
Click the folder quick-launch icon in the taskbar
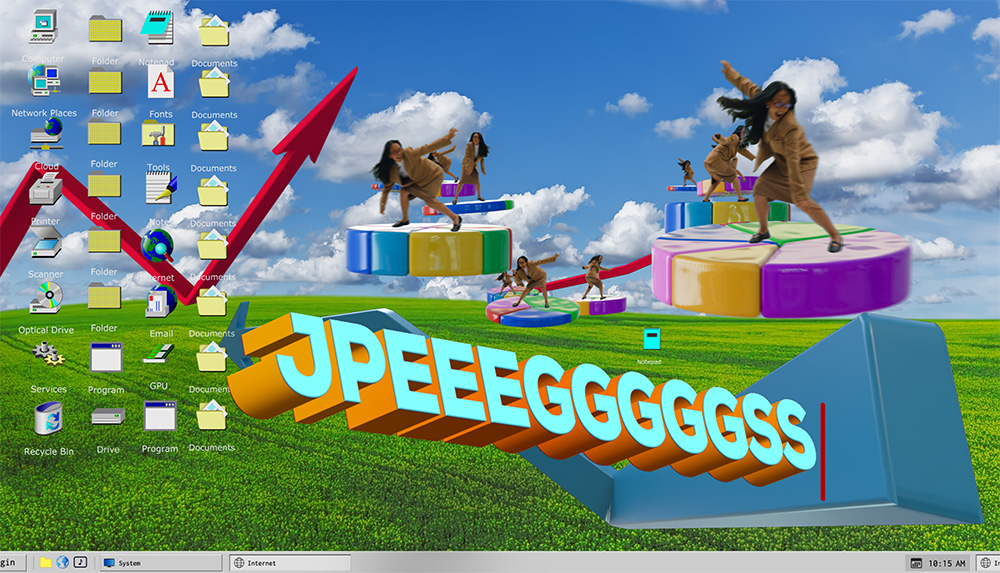click(46, 562)
